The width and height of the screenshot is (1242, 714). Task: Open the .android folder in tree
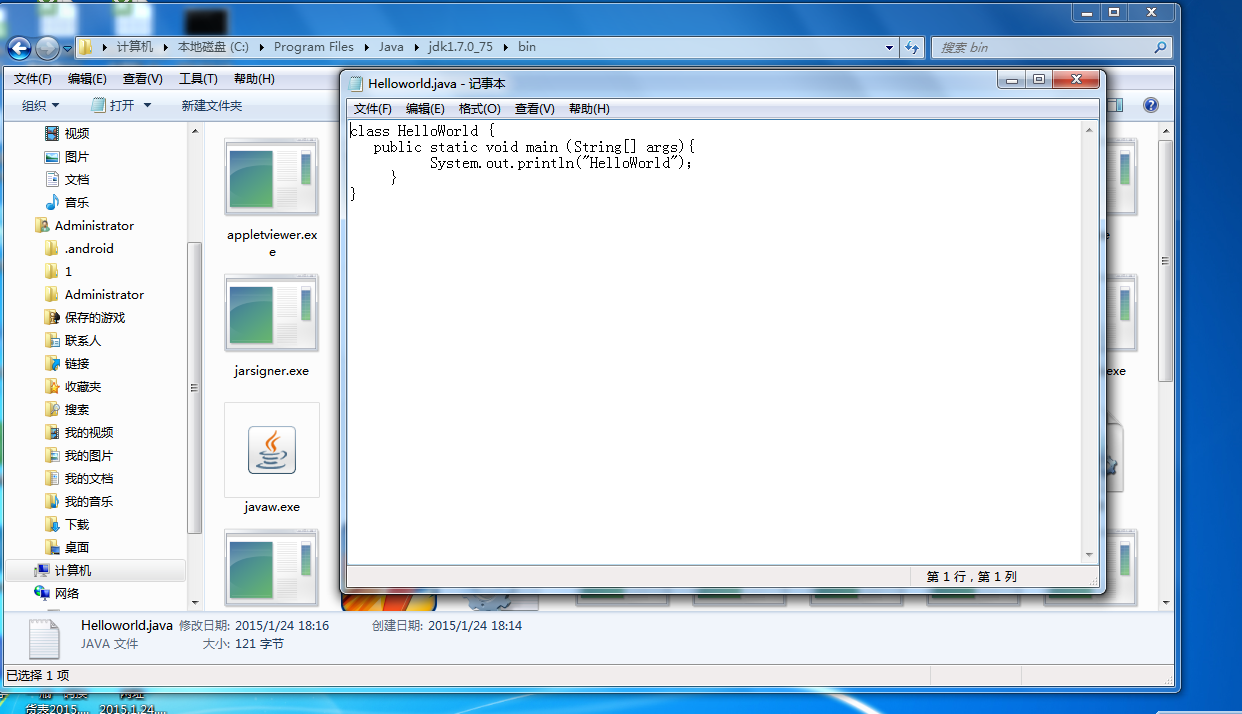(x=89, y=248)
